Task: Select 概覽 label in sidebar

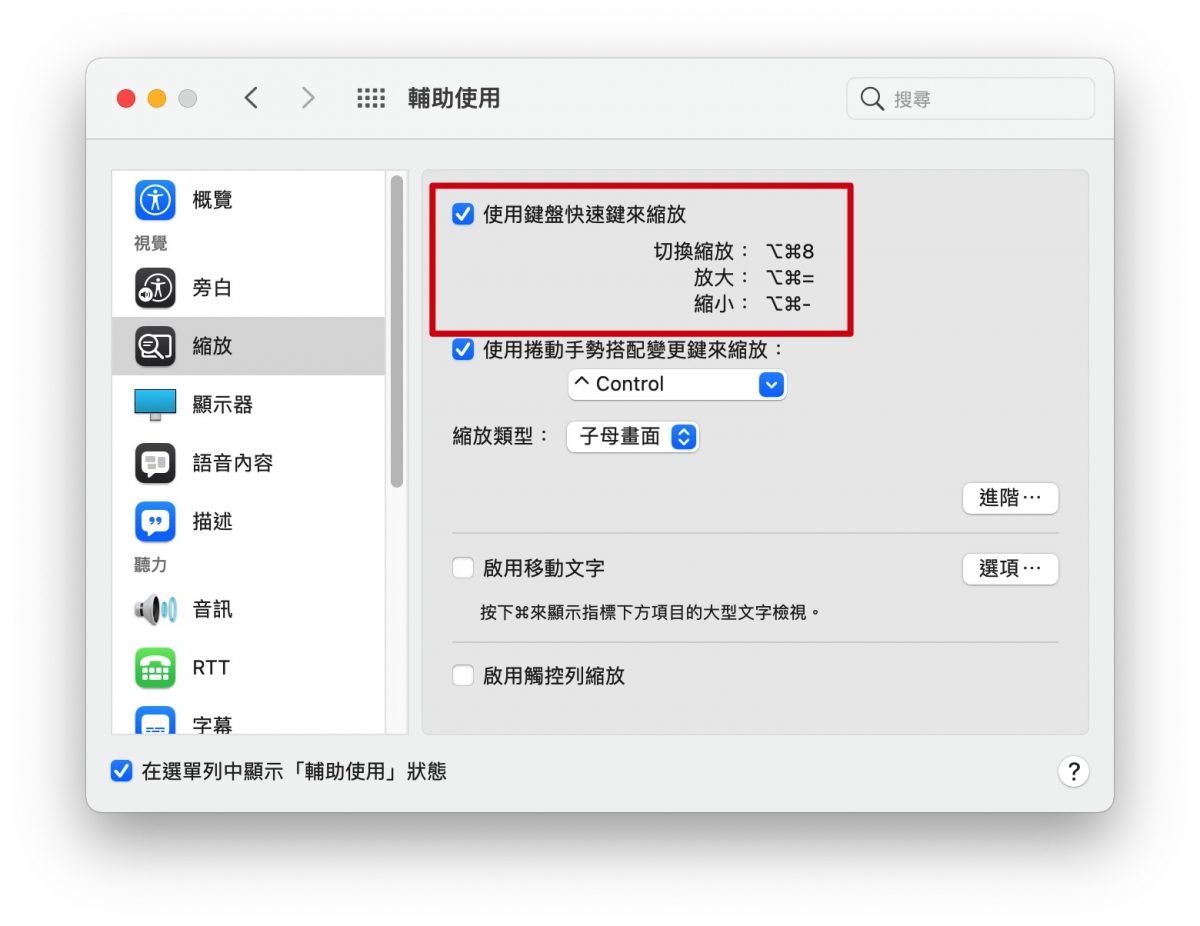Action: point(212,200)
